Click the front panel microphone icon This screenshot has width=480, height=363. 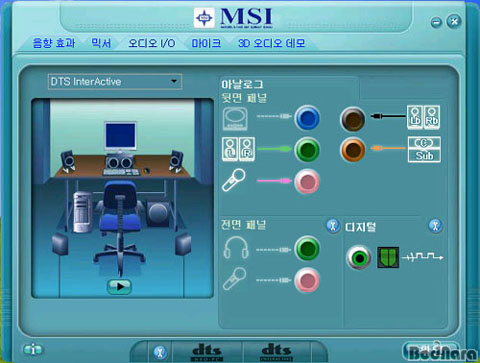pyautogui.click(x=234, y=278)
